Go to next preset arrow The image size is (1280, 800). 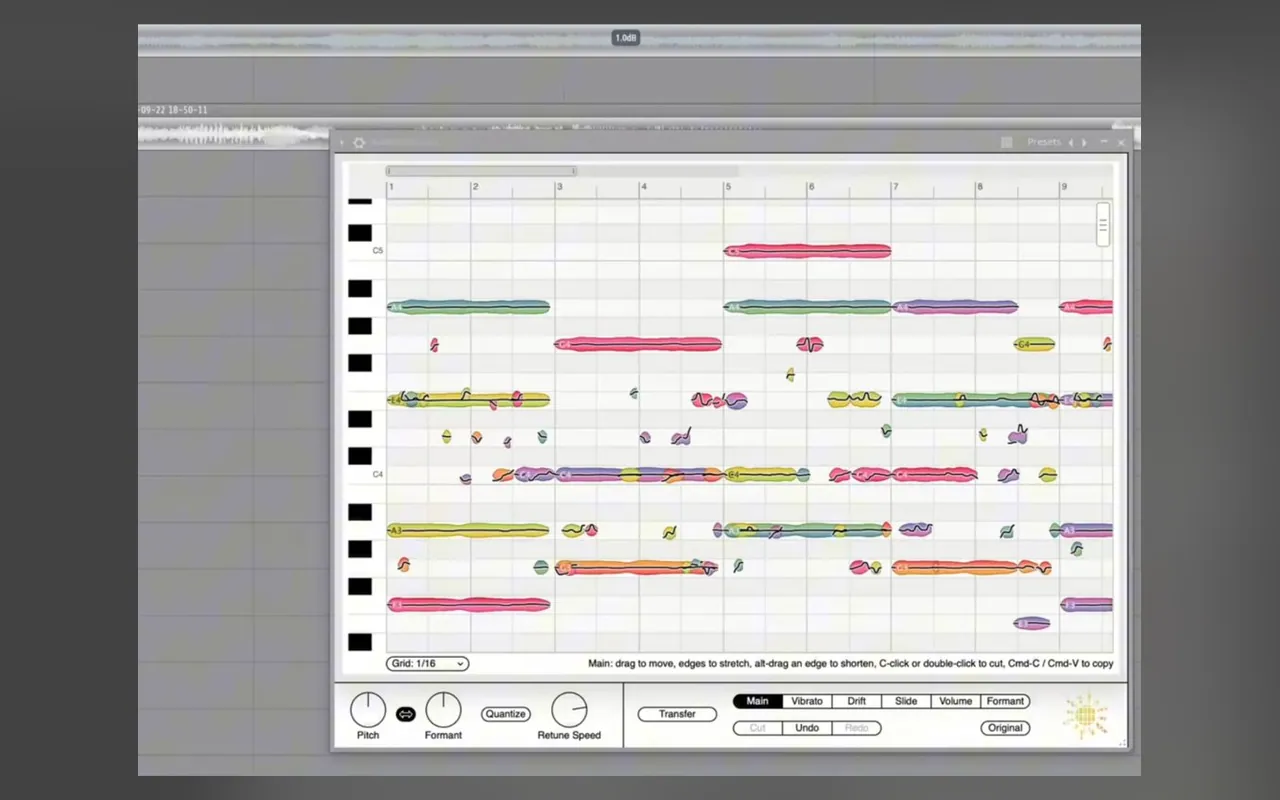tap(1085, 143)
